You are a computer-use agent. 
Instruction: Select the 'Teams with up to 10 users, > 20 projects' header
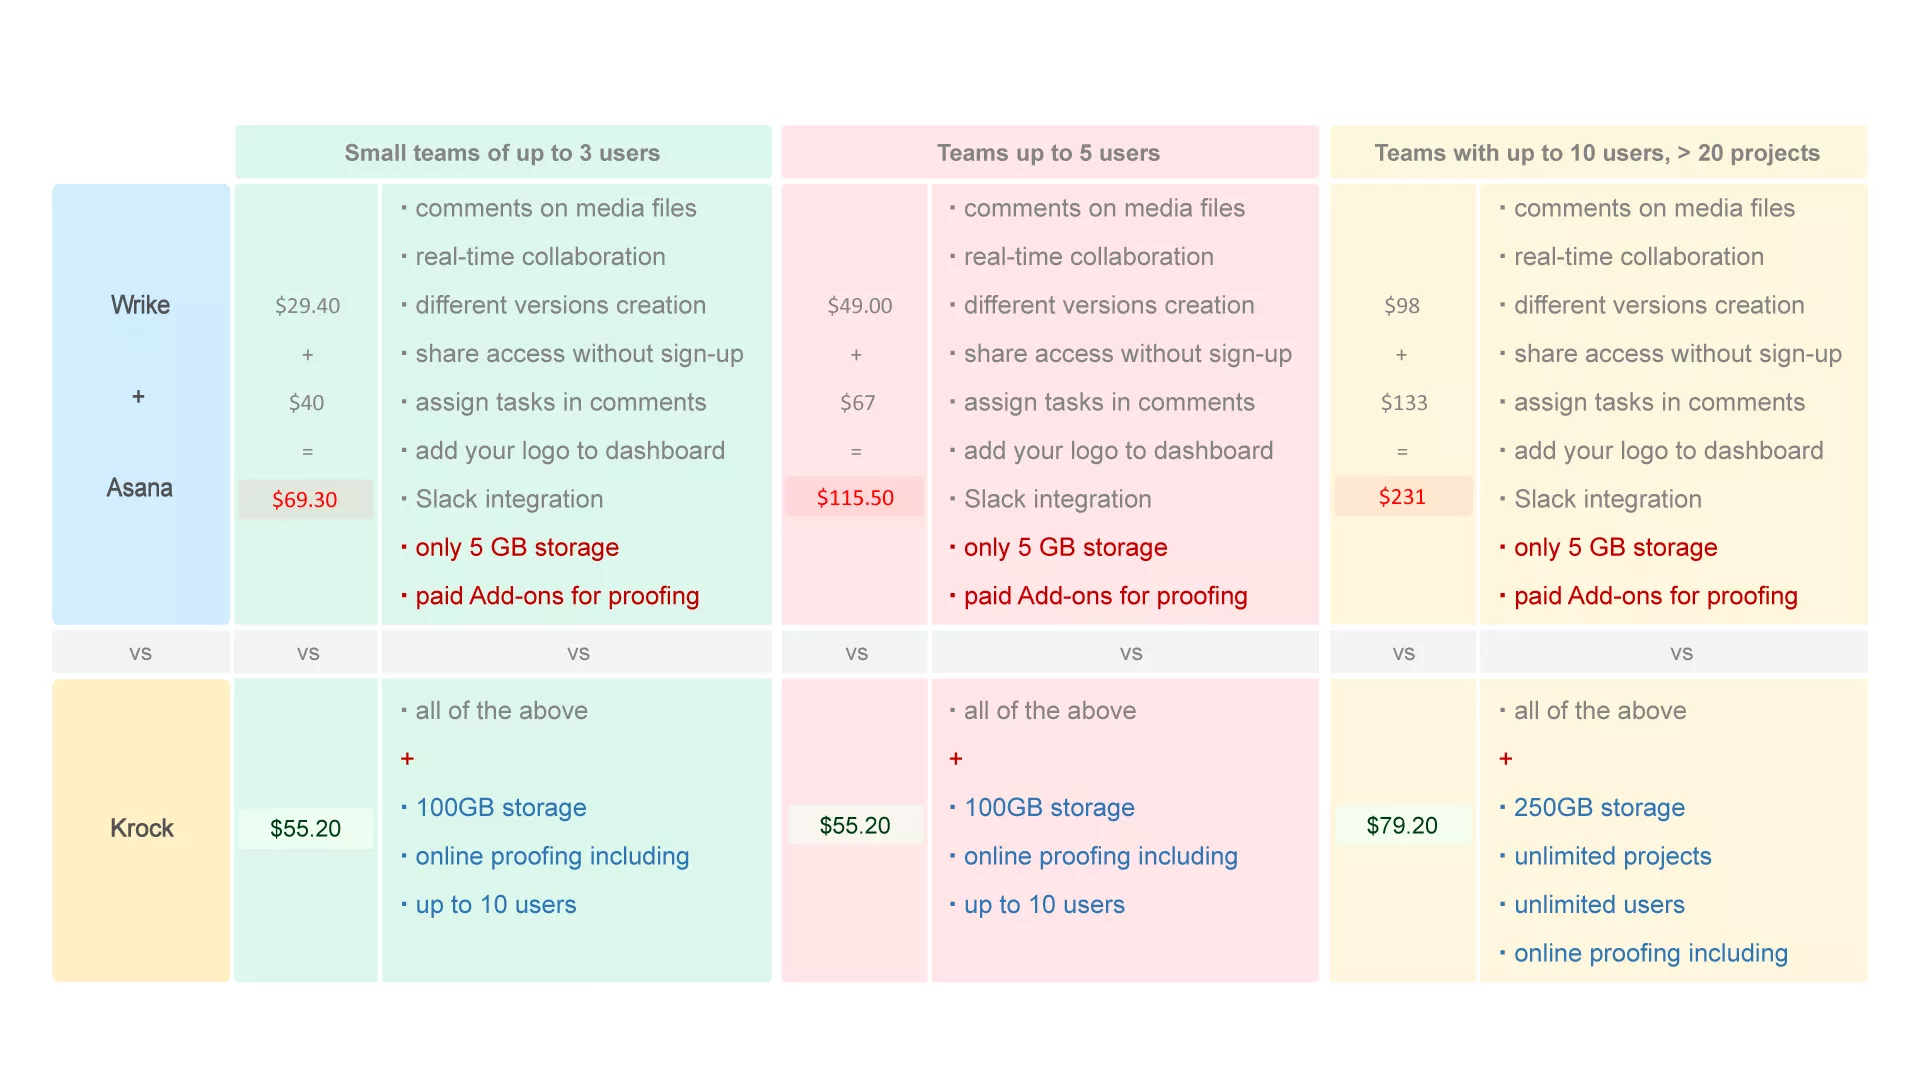(x=1597, y=153)
